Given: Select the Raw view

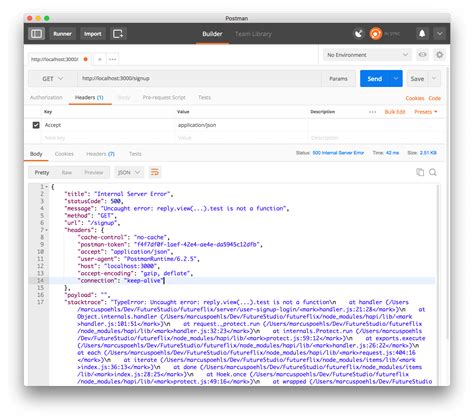Looking at the screenshot, I should (67, 172).
